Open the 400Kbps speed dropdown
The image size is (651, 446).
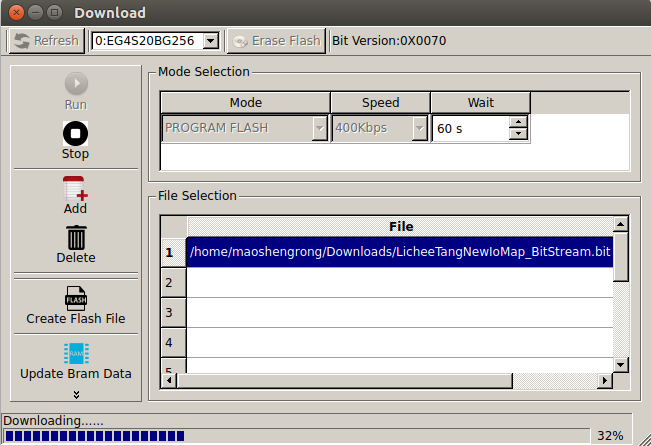pos(419,128)
